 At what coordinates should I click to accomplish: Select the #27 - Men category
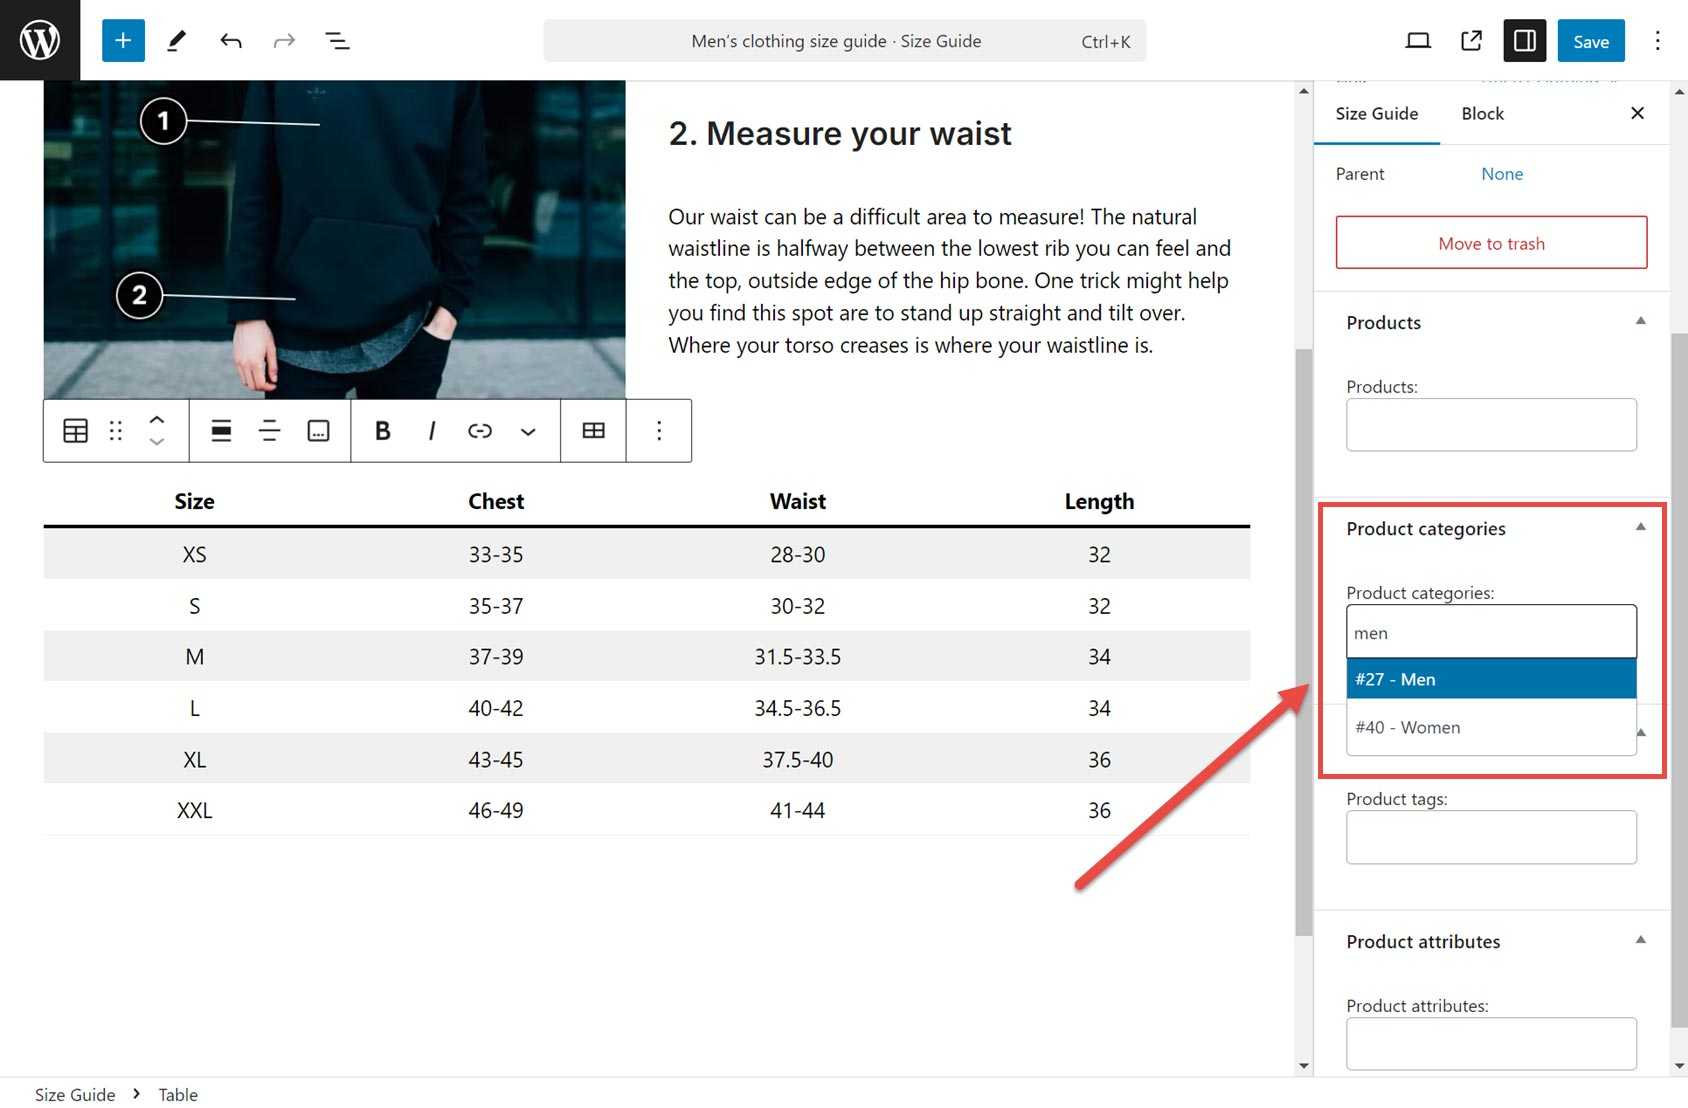pyautogui.click(x=1491, y=679)
